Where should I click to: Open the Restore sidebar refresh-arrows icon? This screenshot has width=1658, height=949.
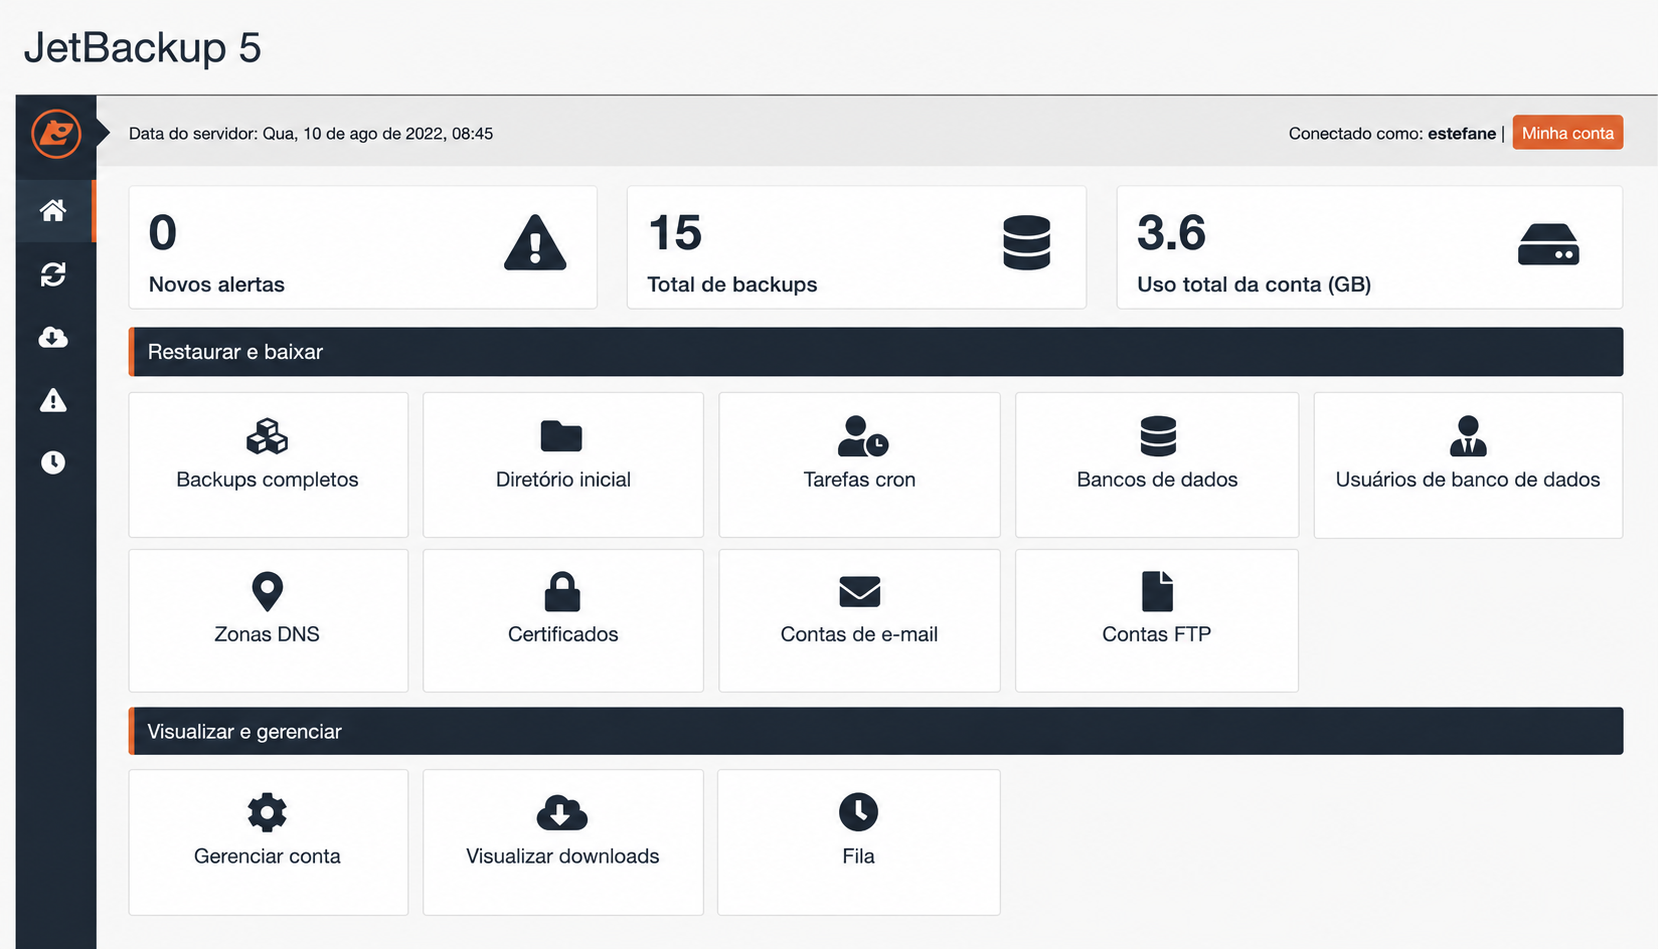(53, 274)
